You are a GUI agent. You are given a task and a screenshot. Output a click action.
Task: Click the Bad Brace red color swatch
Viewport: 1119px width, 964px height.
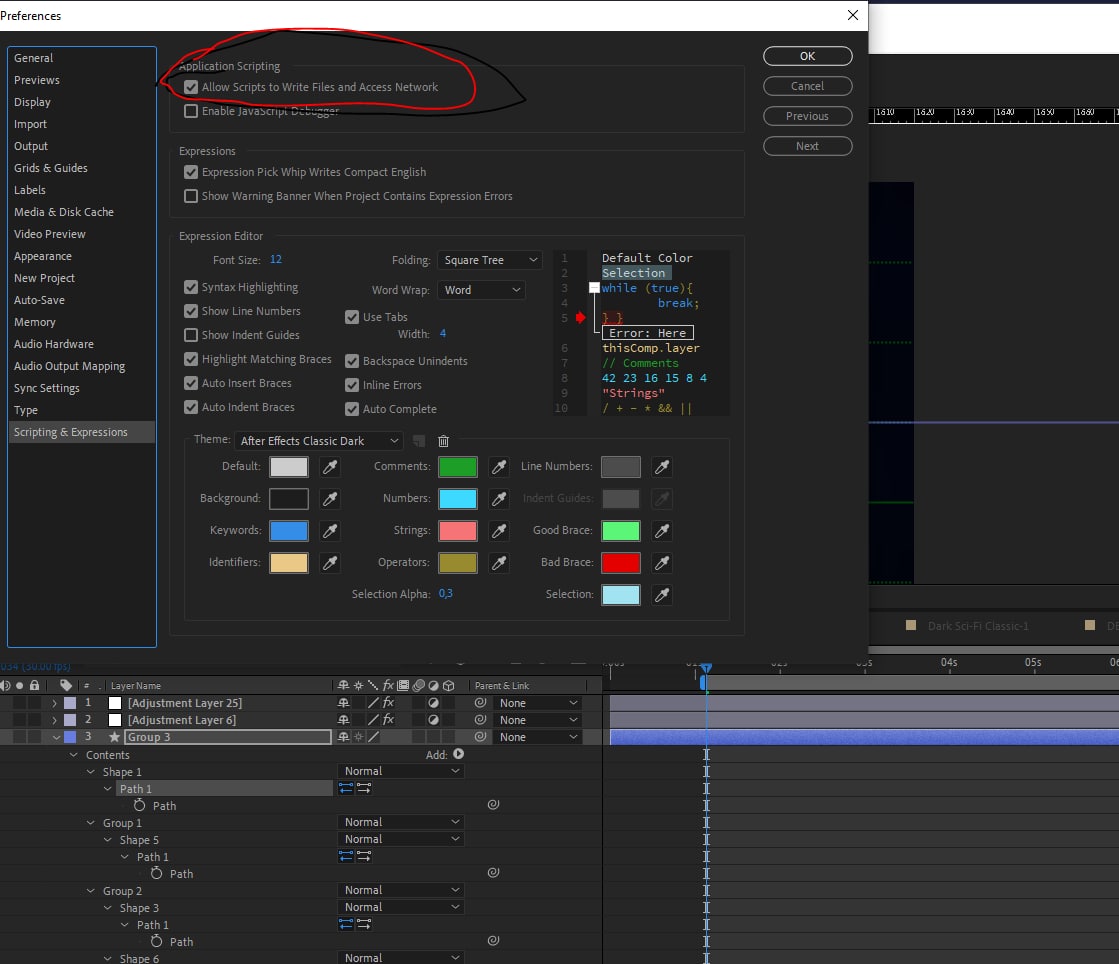[x=620, y=563]
